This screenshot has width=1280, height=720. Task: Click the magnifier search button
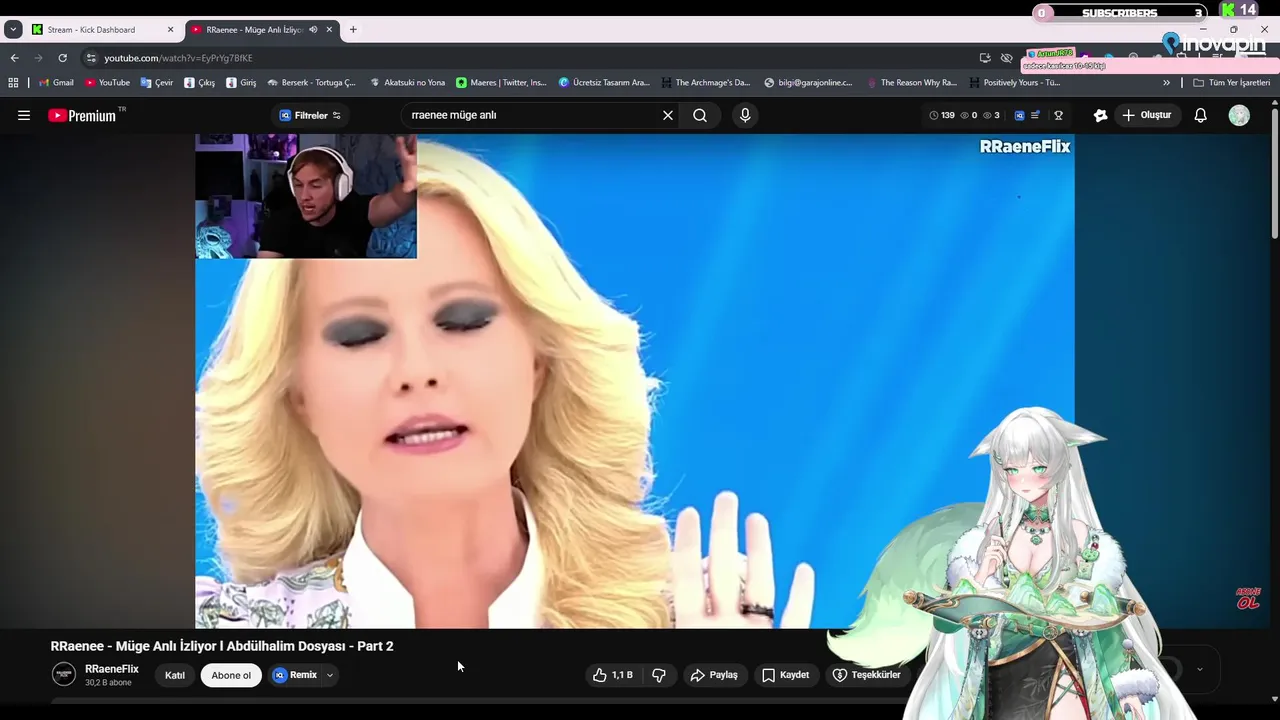700,115
